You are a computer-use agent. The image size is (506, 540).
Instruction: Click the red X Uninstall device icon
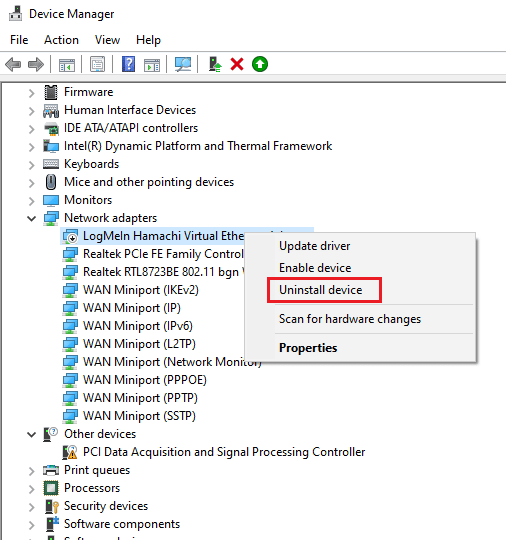[x=237, y=64]
